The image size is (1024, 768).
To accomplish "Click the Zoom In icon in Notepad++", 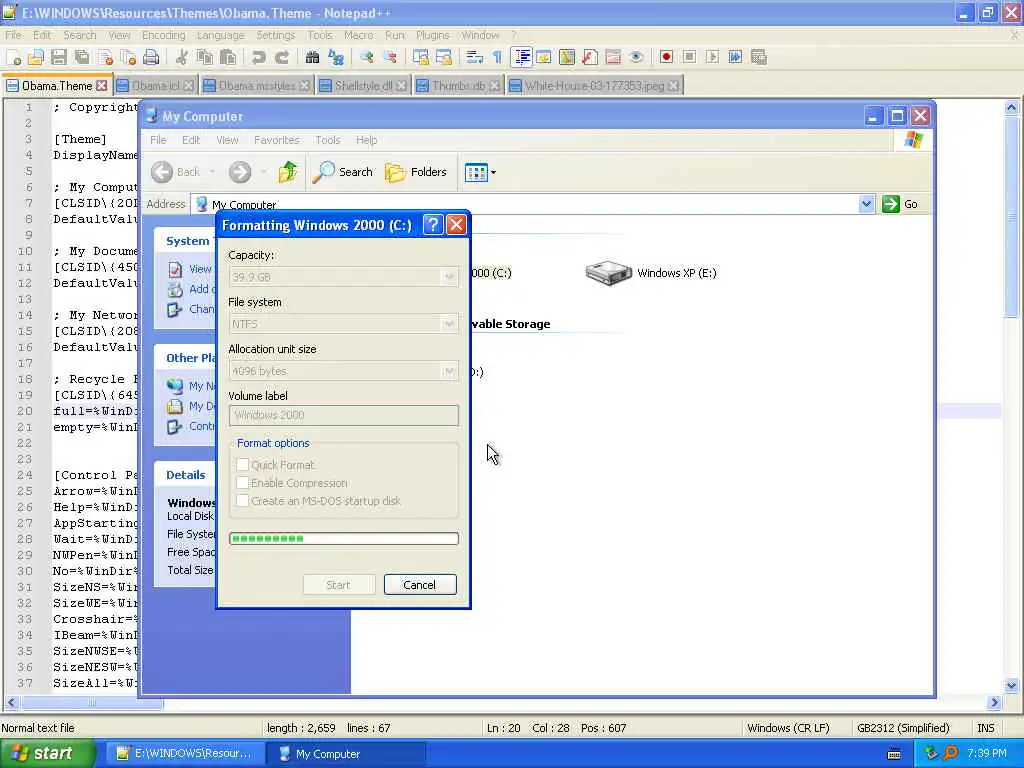I will (x=366, y=57).
